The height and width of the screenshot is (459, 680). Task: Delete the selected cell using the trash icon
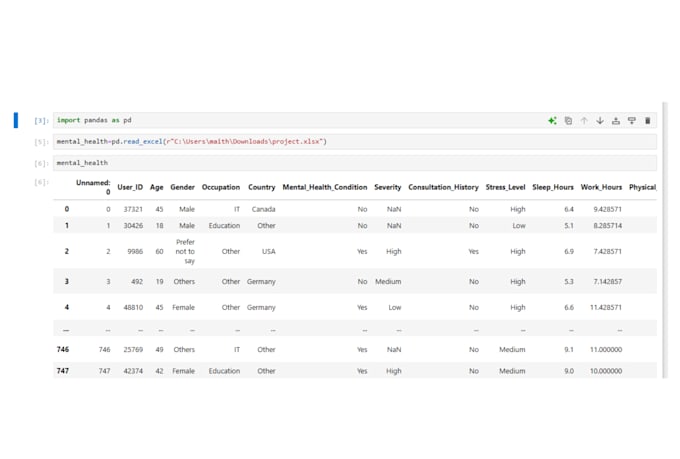tap(647, 121)
